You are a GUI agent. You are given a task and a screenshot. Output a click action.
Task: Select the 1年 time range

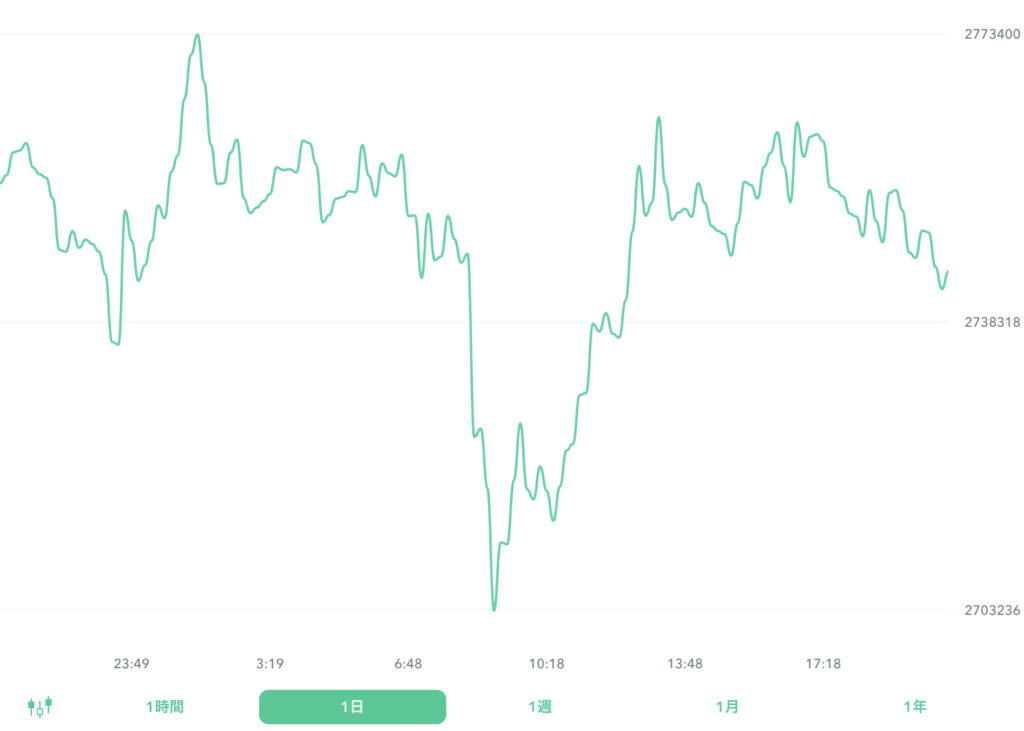tap(916, 705)
